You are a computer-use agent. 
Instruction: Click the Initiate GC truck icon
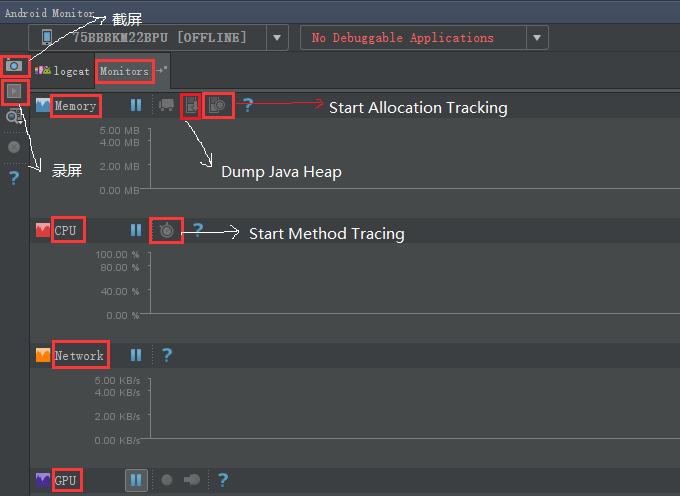(167, 105)
